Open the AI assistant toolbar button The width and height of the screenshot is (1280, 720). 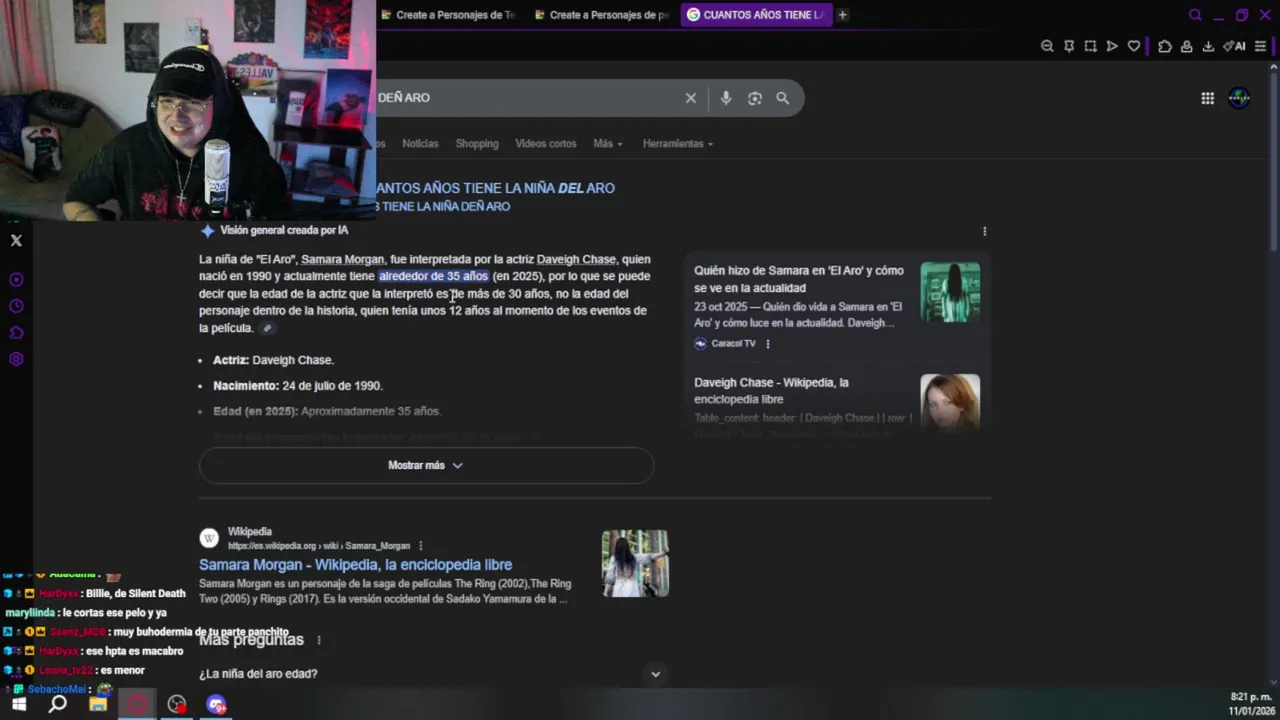click(x=1235, y=46)
